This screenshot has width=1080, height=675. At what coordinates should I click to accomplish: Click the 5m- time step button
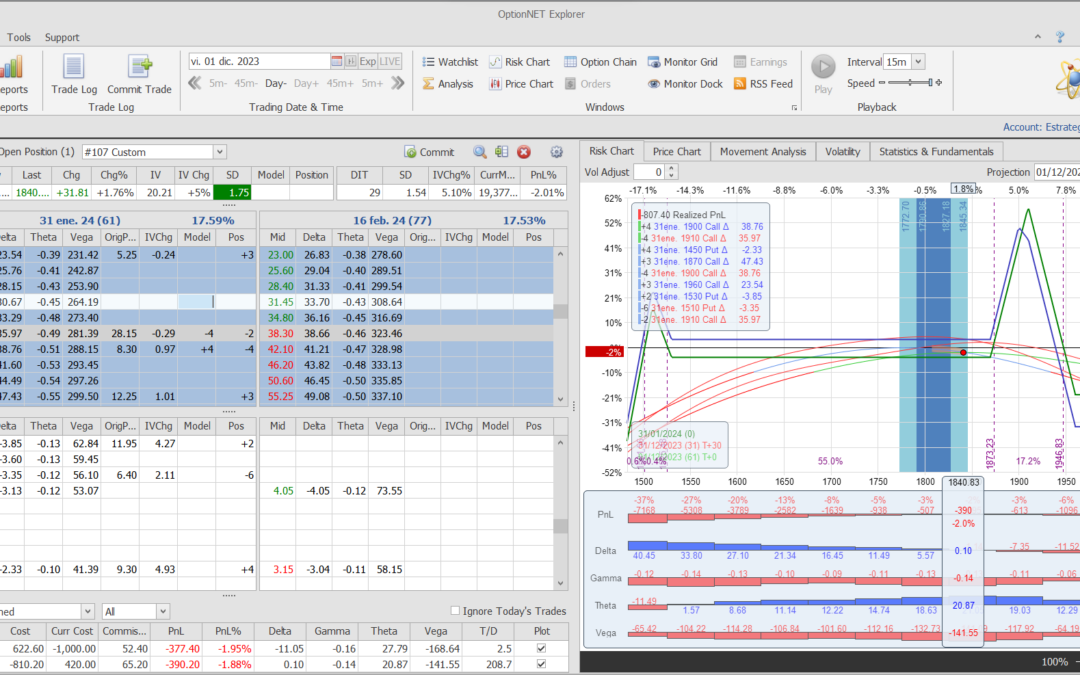(218, 83)
